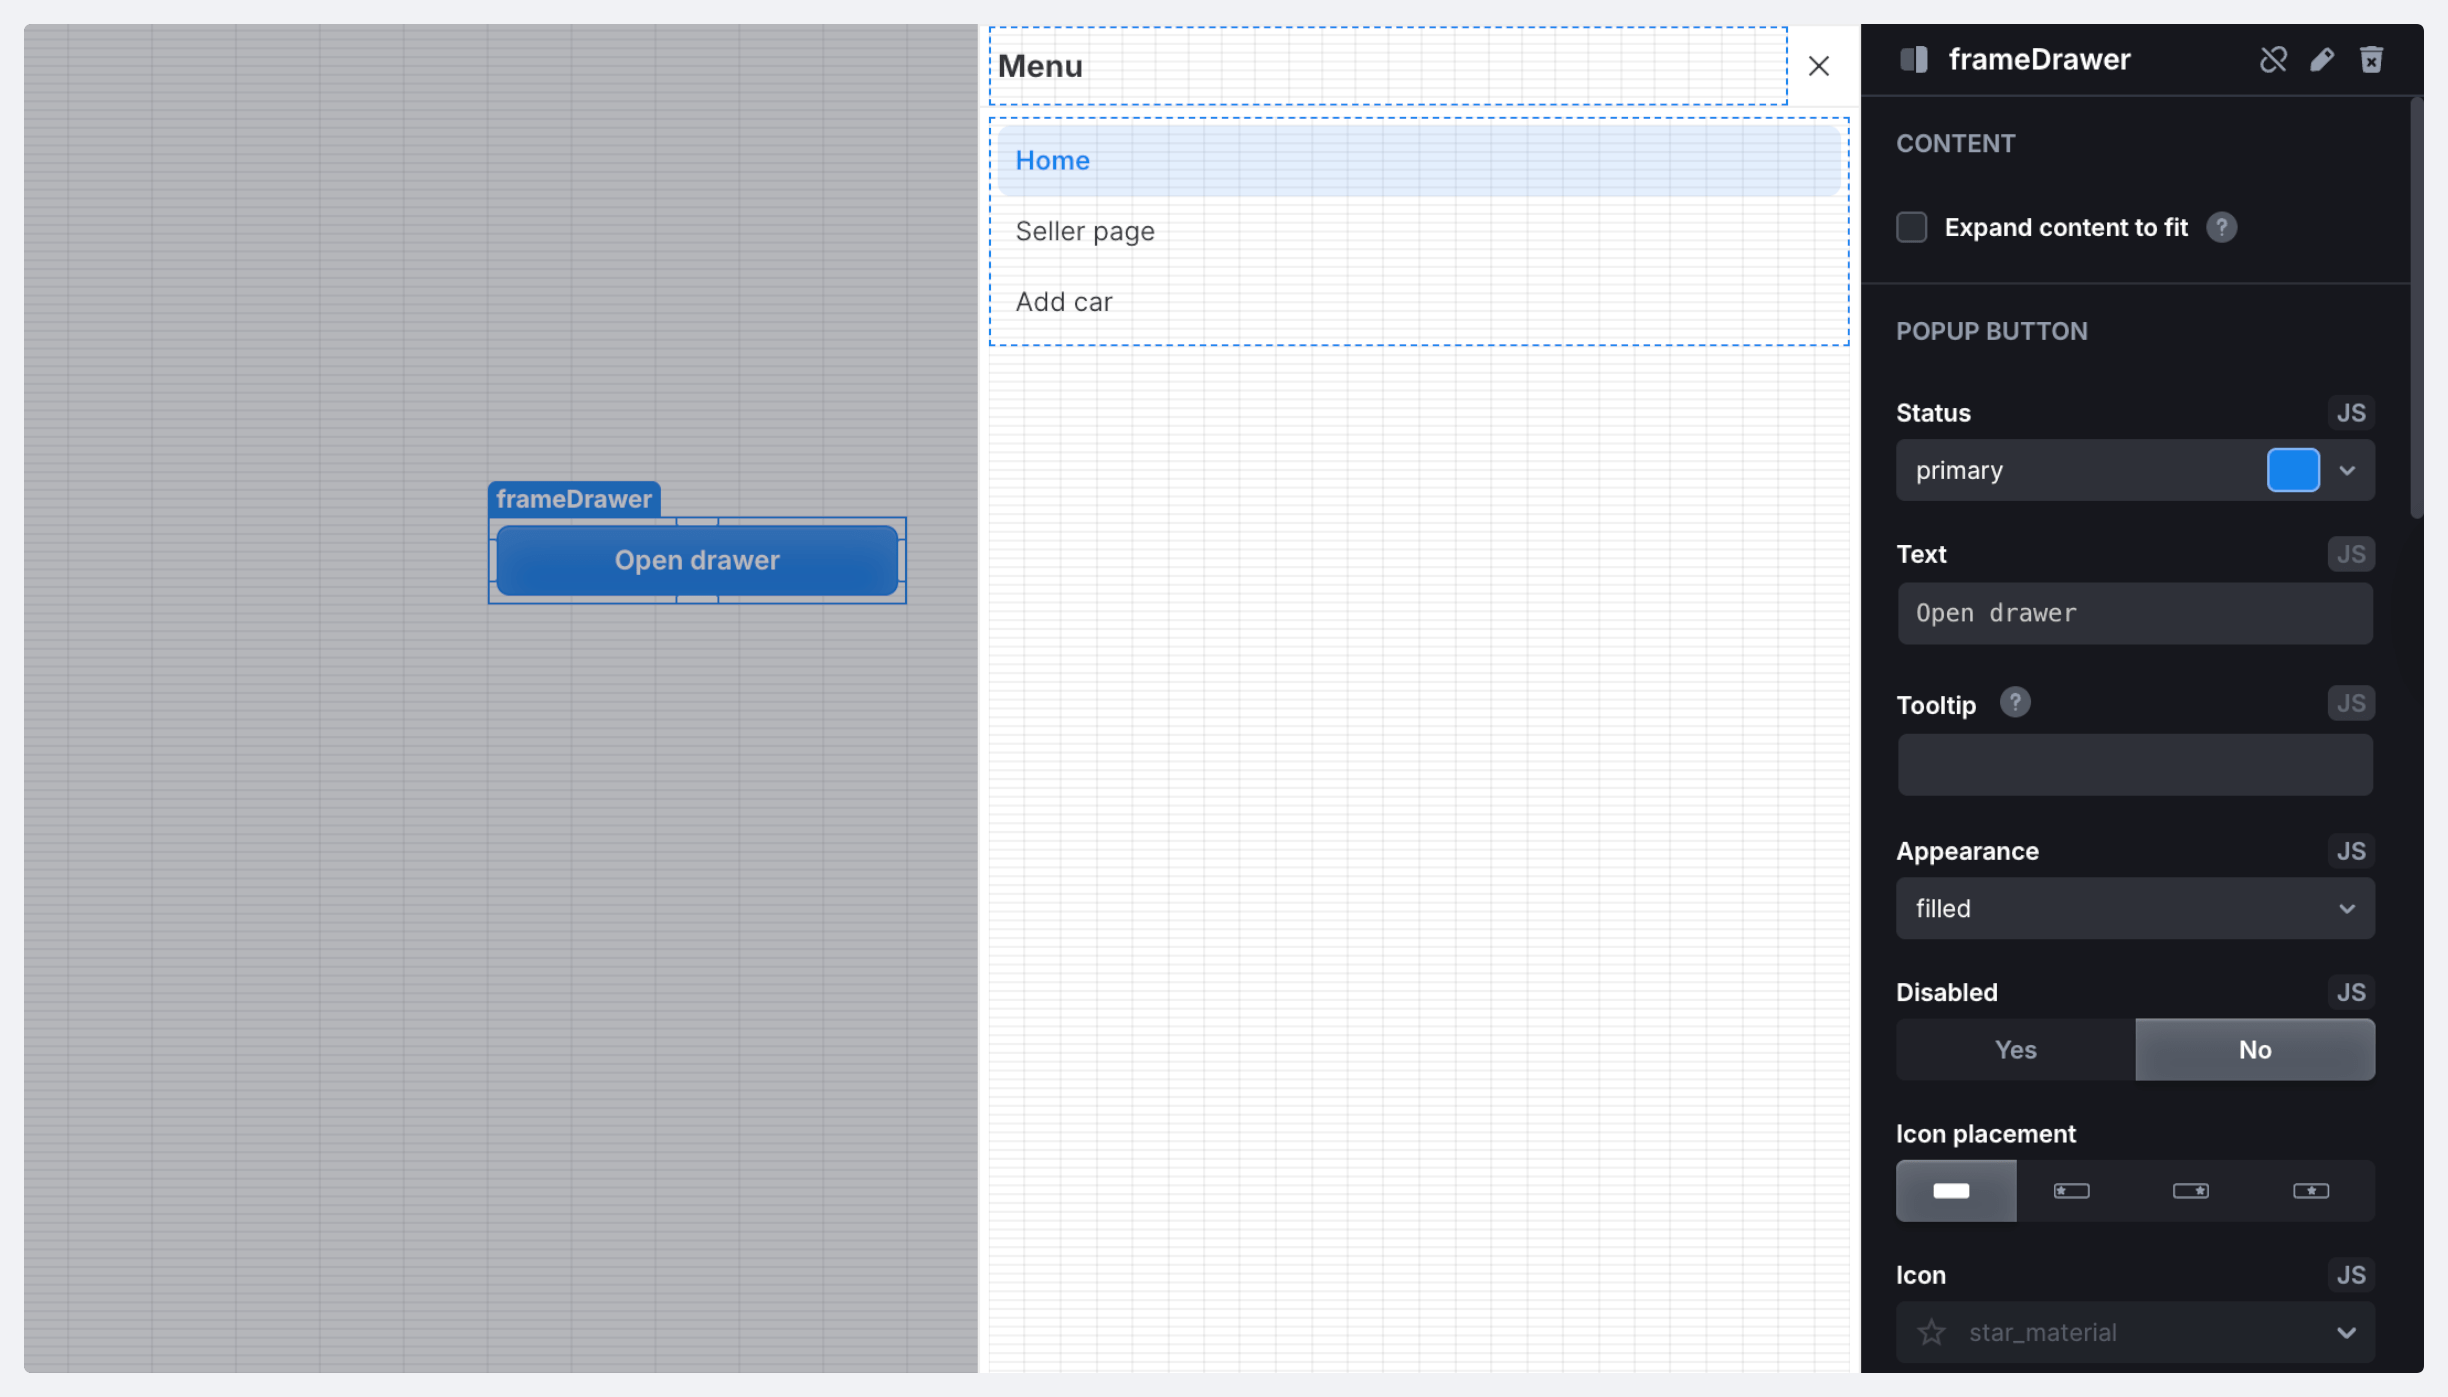Set Disabled to No

[x=2254, y=1050]
